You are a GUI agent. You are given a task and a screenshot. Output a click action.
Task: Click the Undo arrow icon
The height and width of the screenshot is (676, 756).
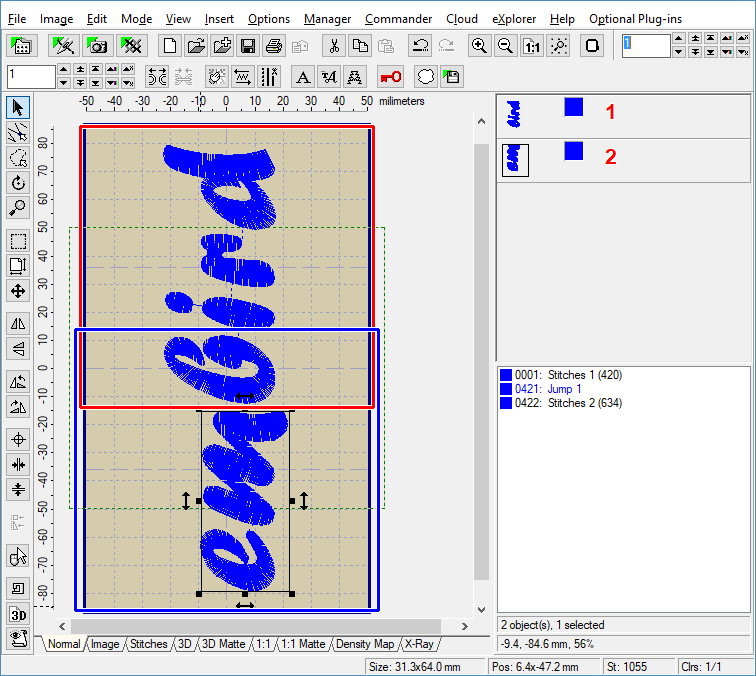tap(421, 46)
